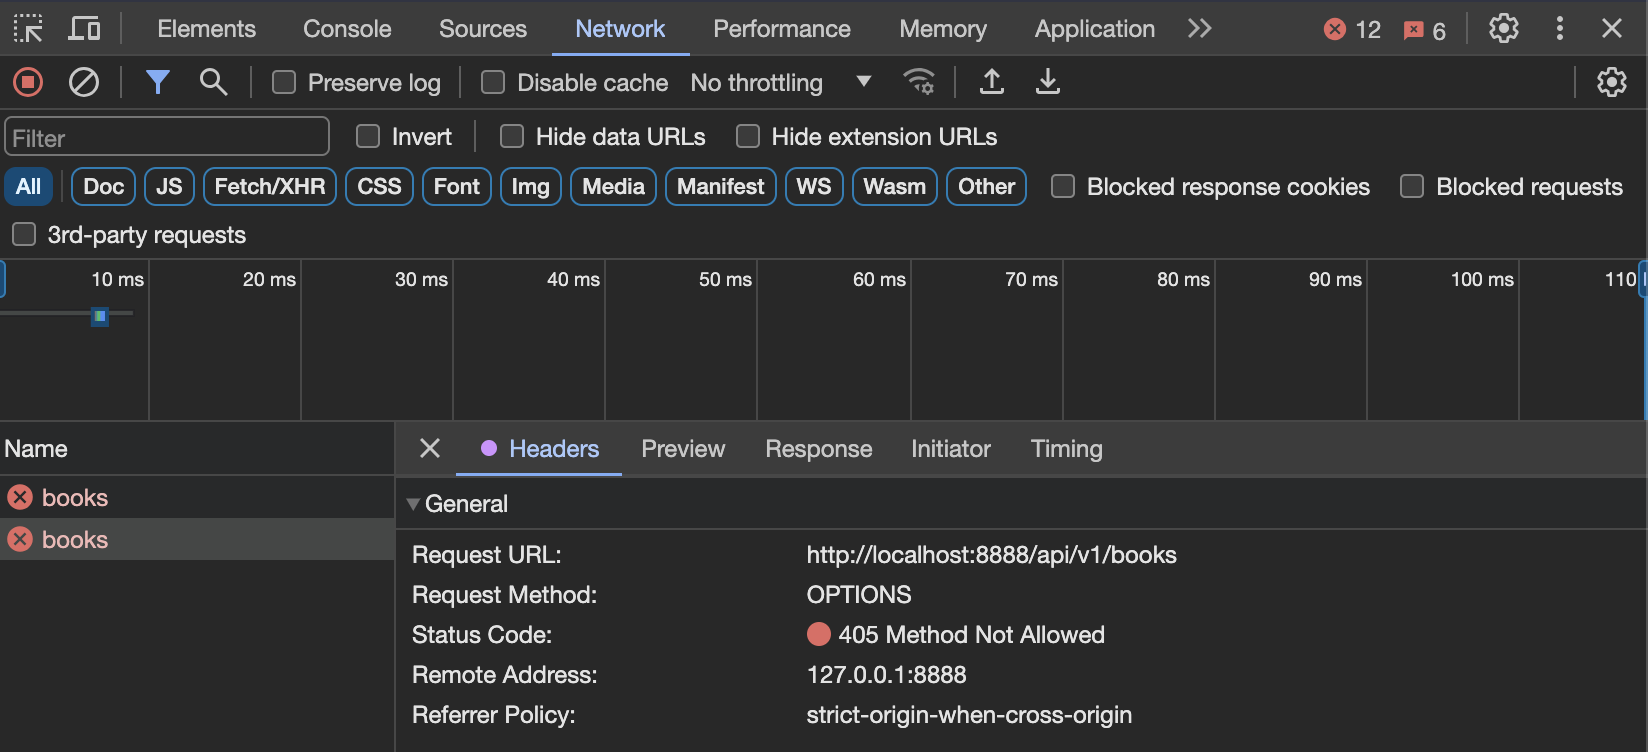
Task: Filter requests by Fetch/XHR
Action: click(270, 187)
